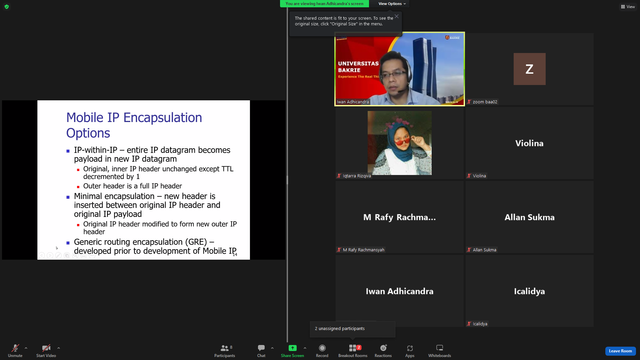Click the Leave Room button
Screen dimensions: 640x360
pyautogui.click(x=620, y=351)
